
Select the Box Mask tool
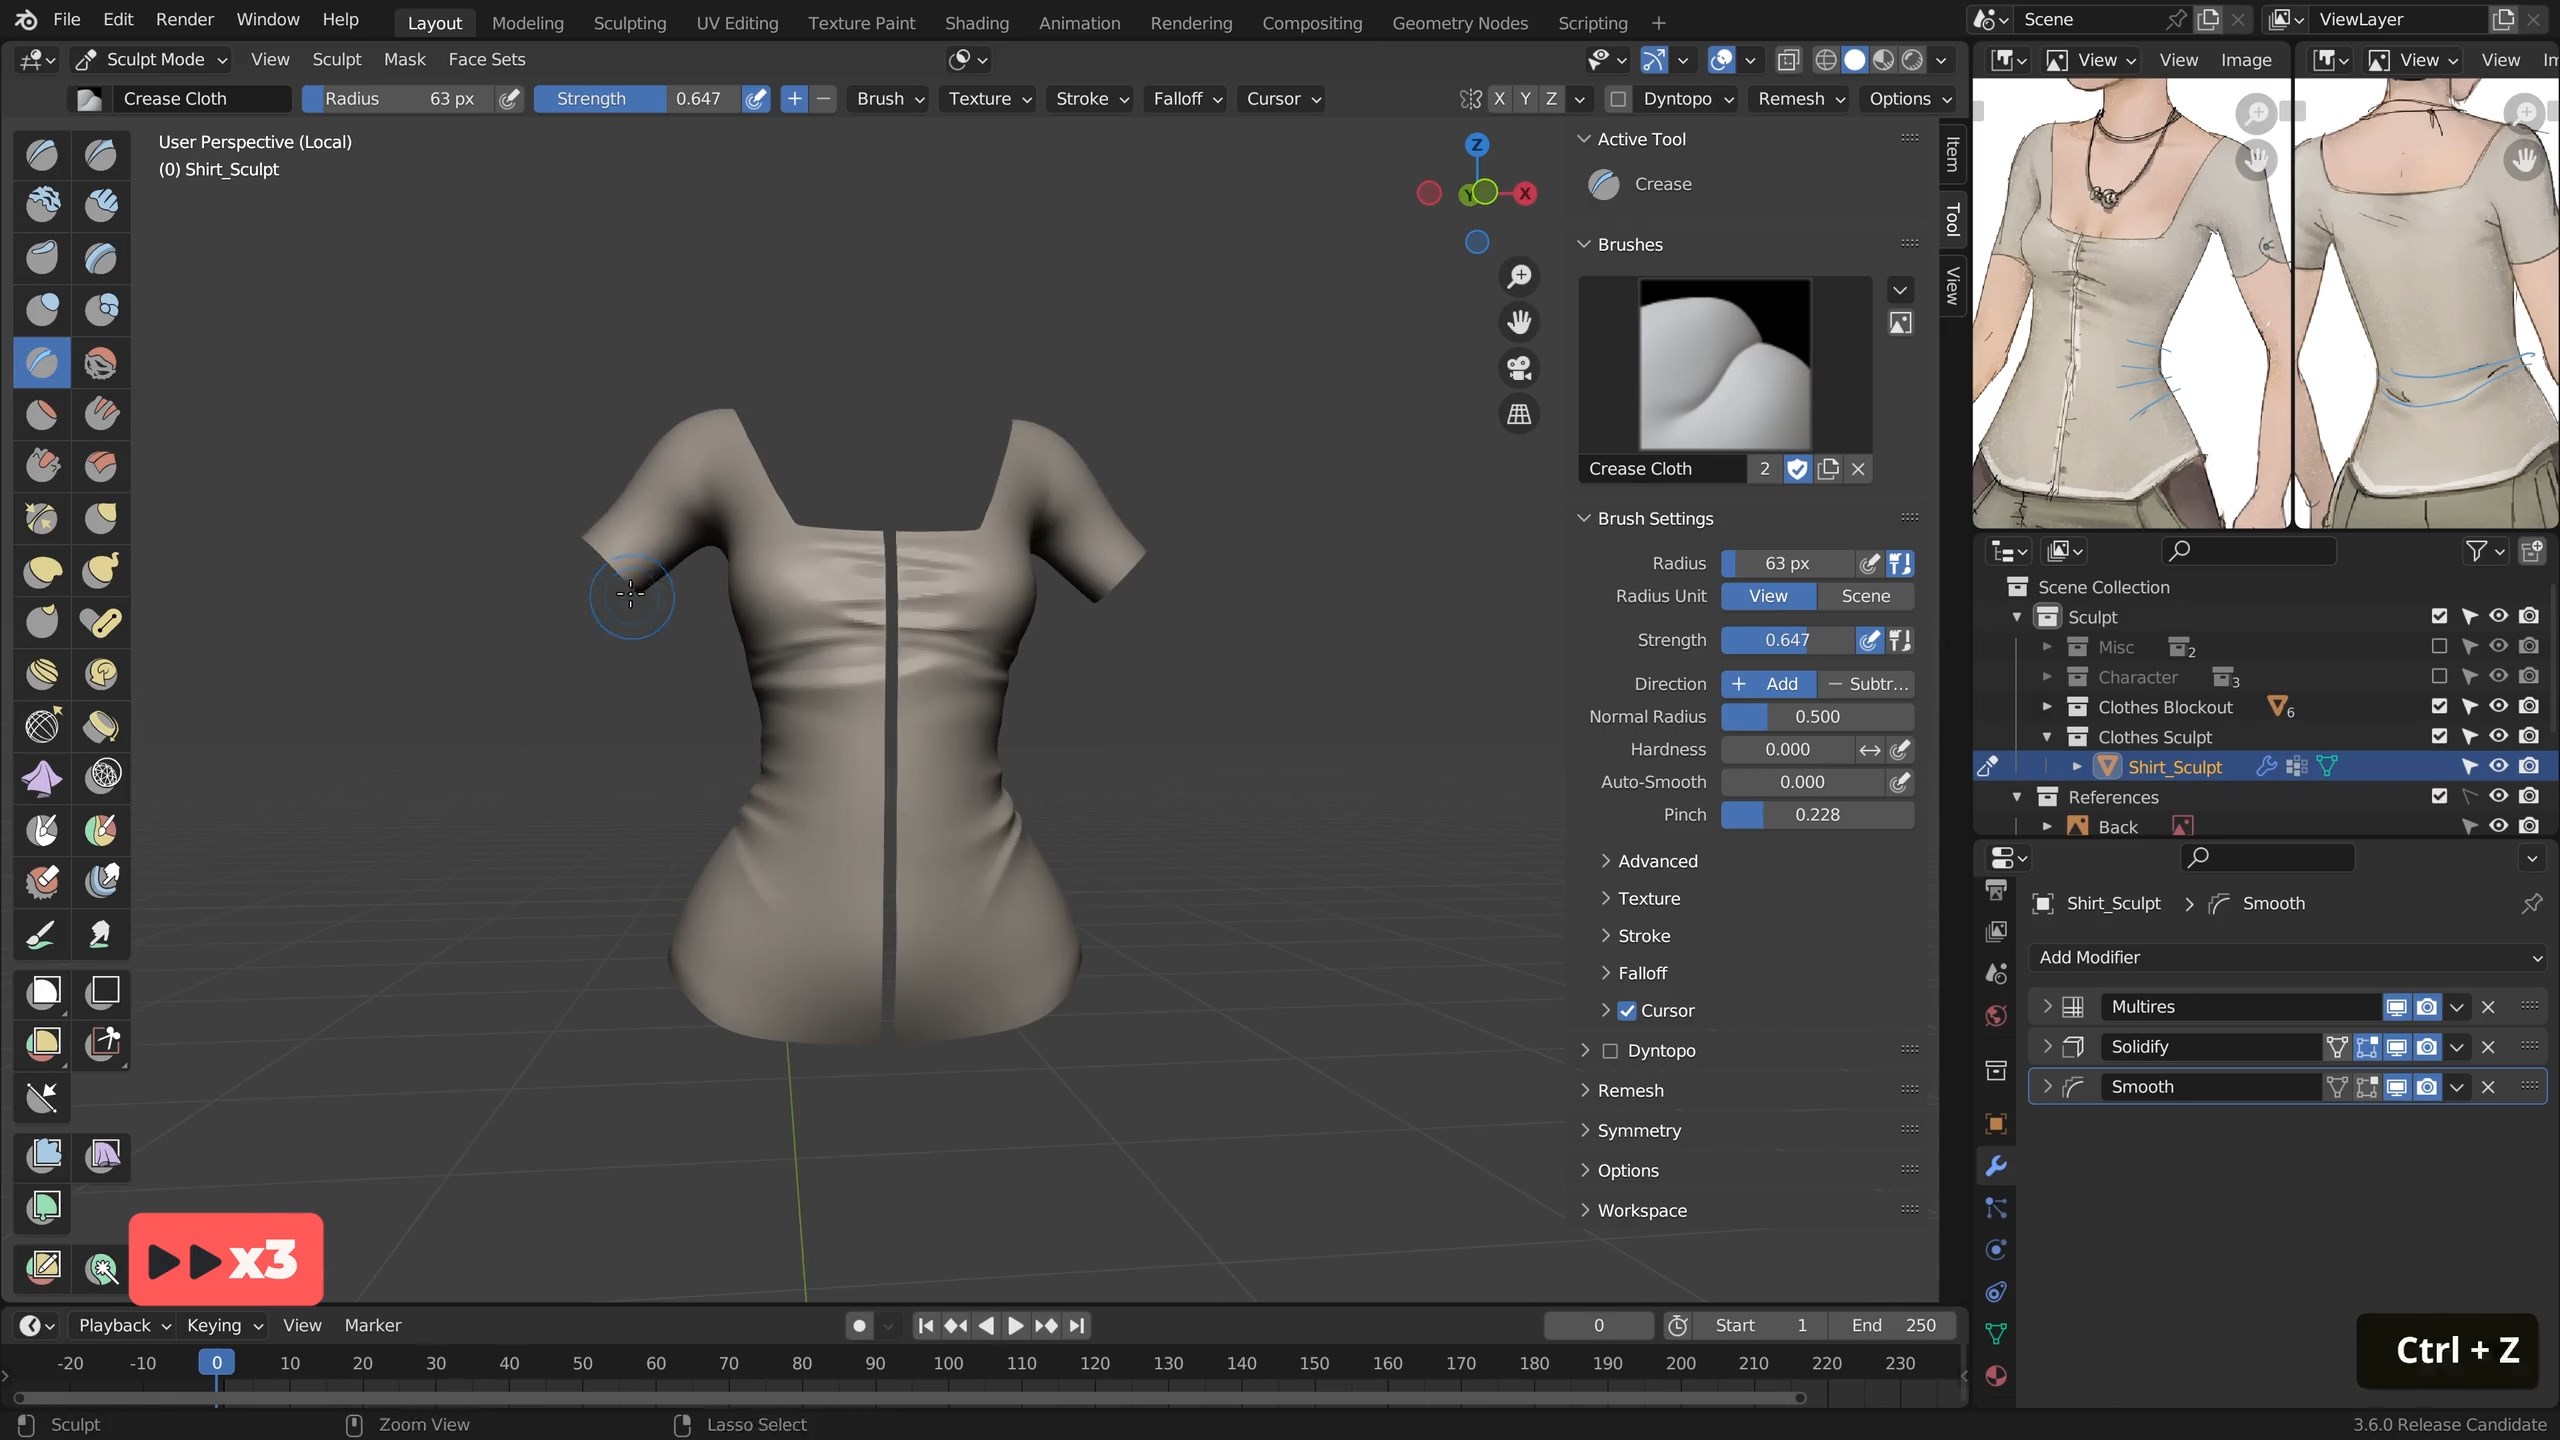click(42, 991)
